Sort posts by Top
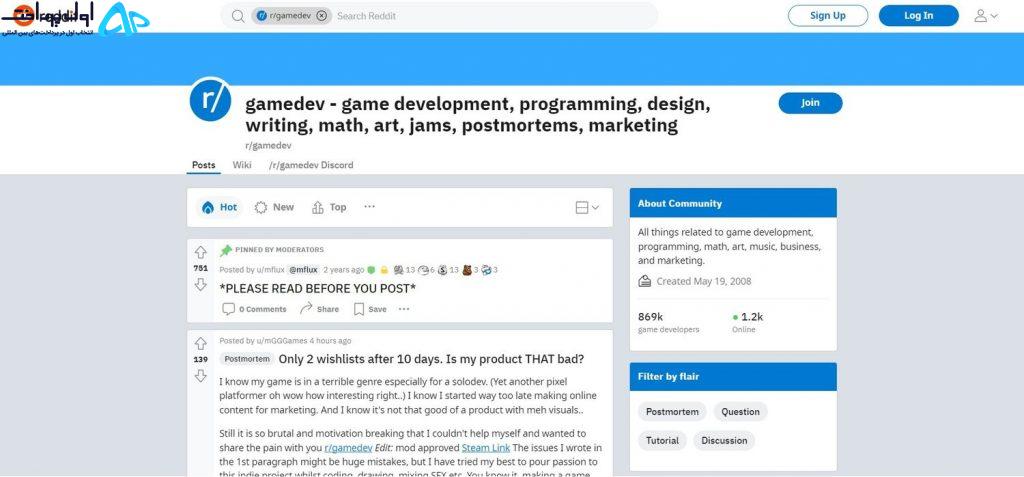 (x=329, y=207)
